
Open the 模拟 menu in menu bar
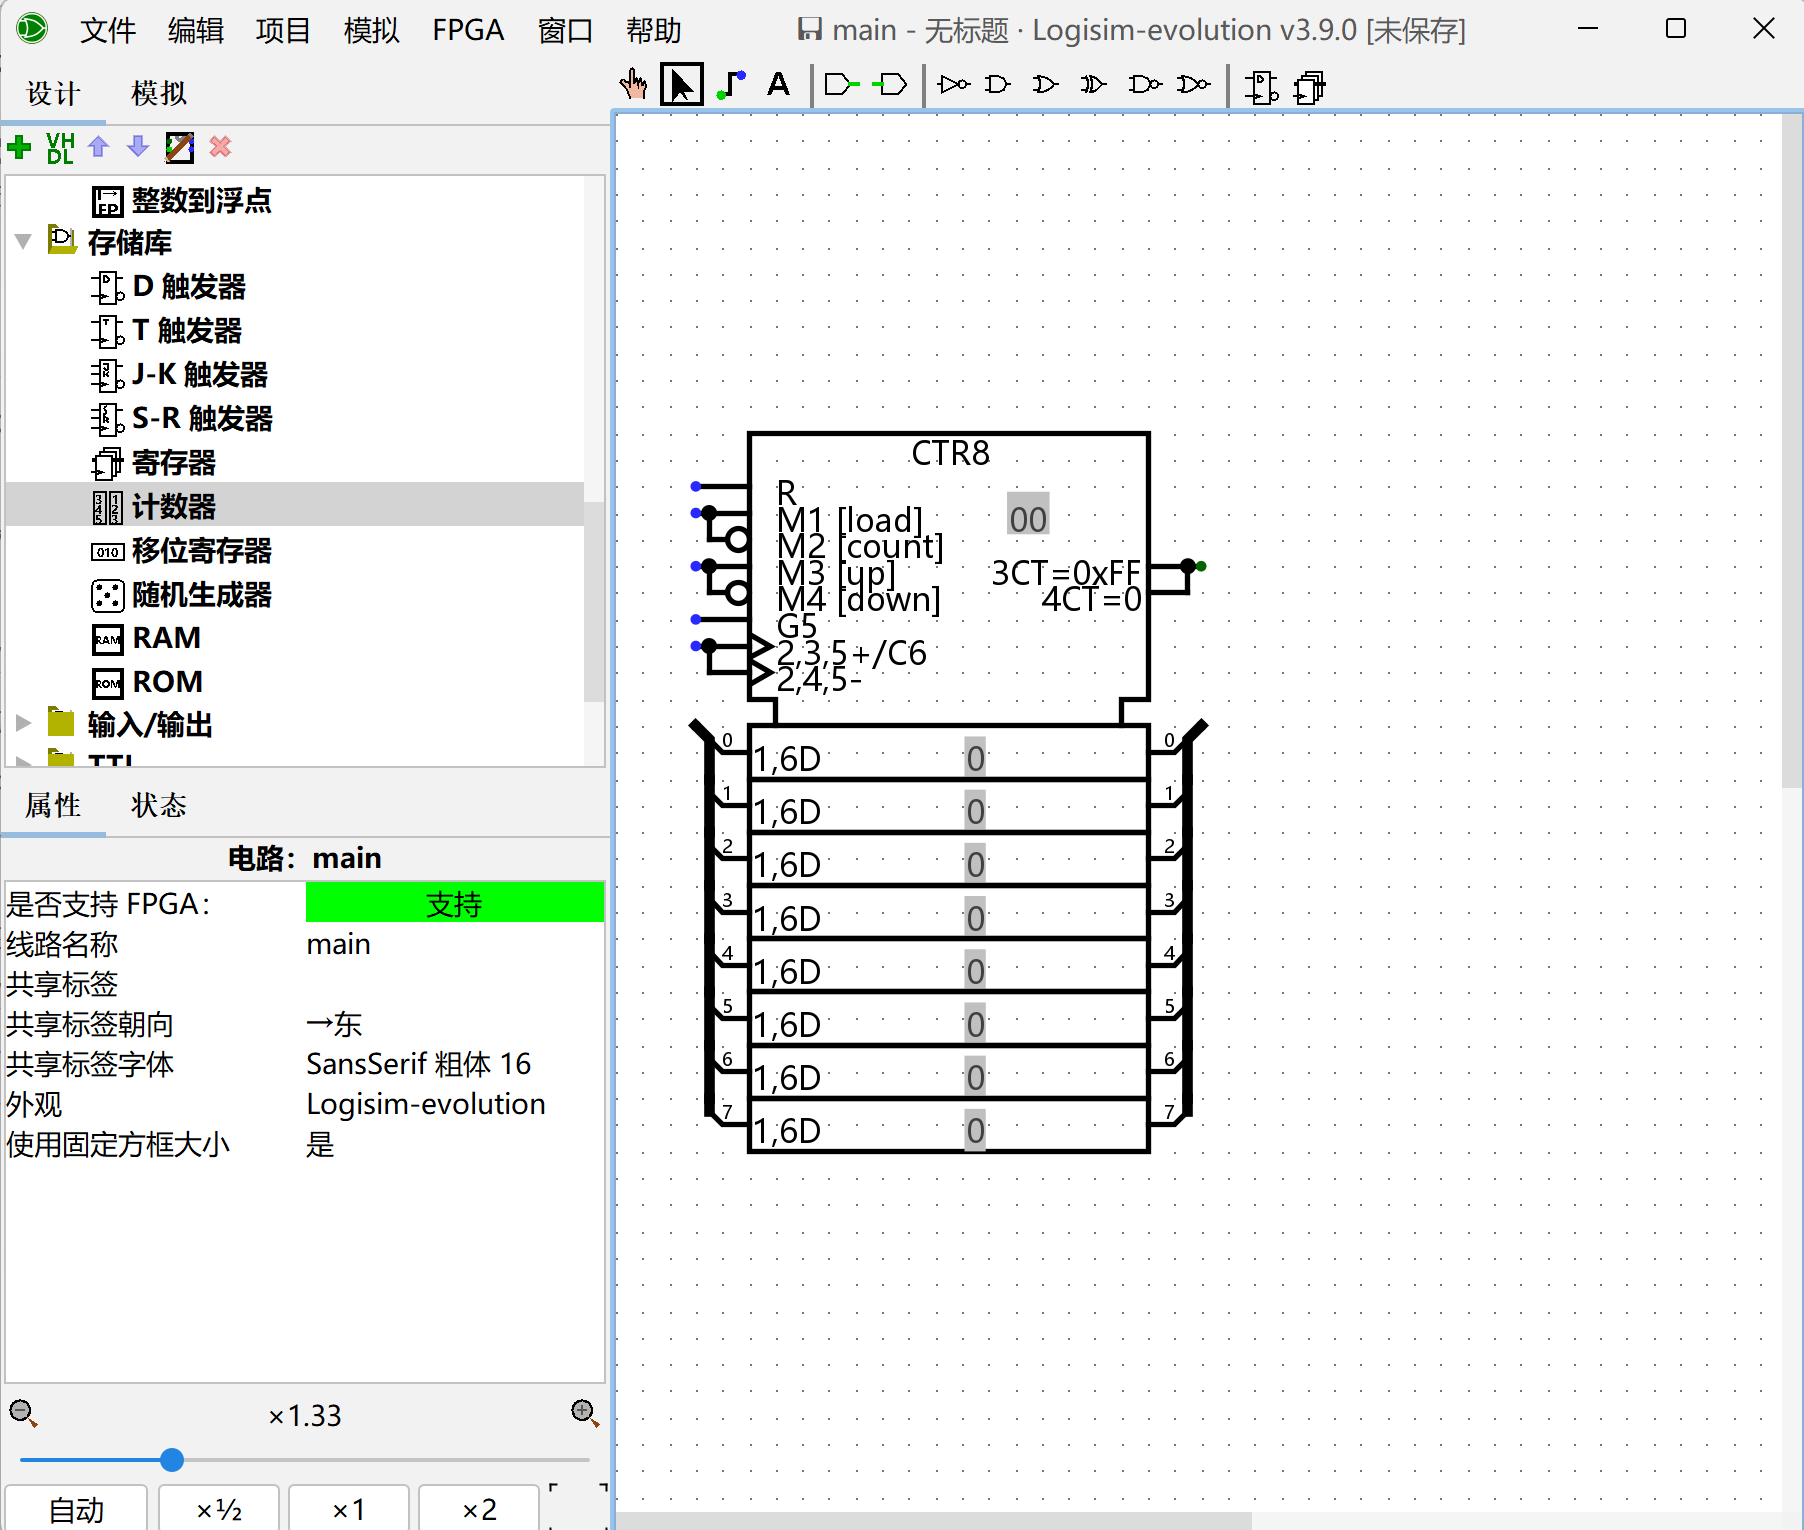tap(371, 30)
